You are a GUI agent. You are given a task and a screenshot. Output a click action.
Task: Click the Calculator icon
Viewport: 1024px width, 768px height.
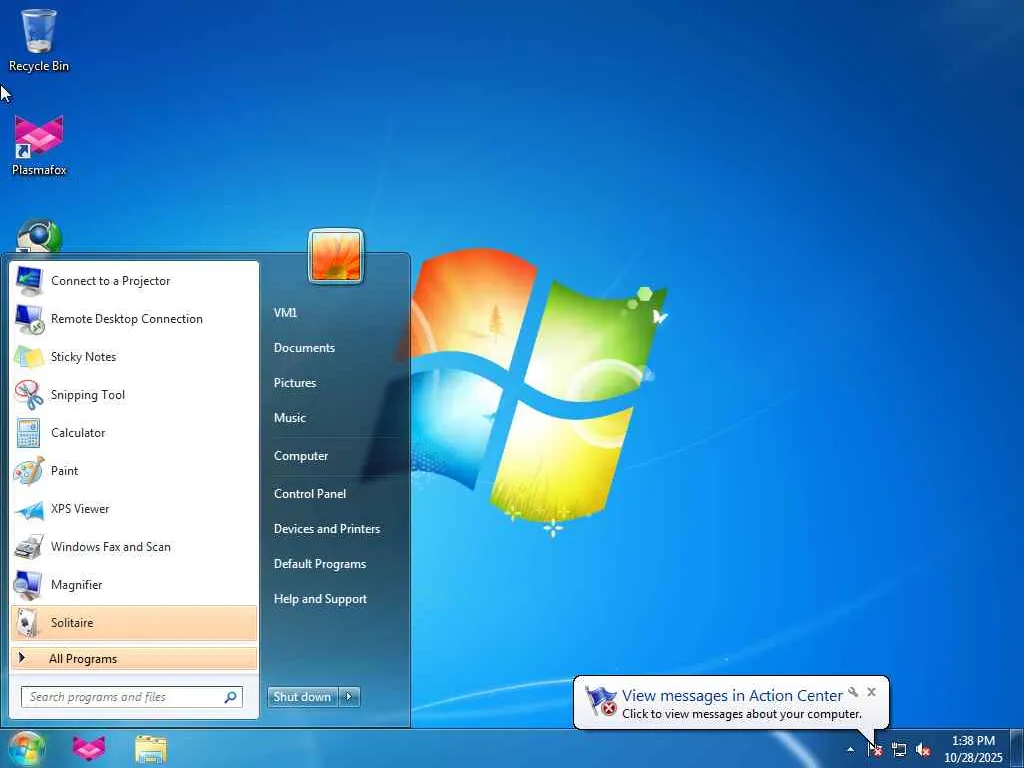29,432
